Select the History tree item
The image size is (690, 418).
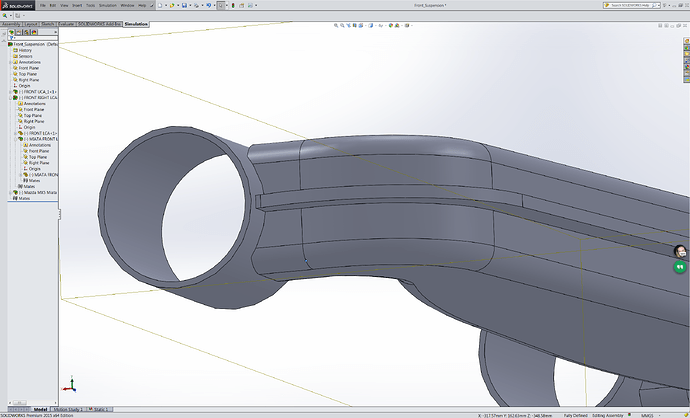coord(26,50)
